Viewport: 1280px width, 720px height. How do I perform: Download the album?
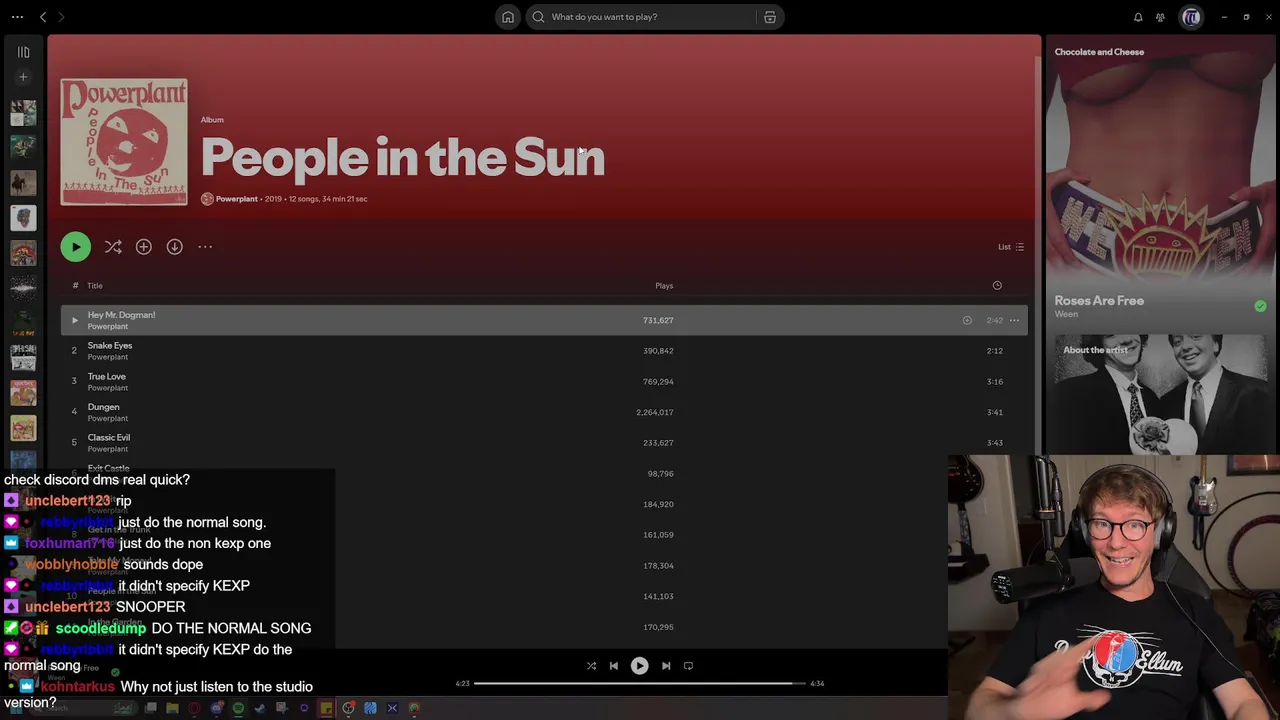coord(175,247)
